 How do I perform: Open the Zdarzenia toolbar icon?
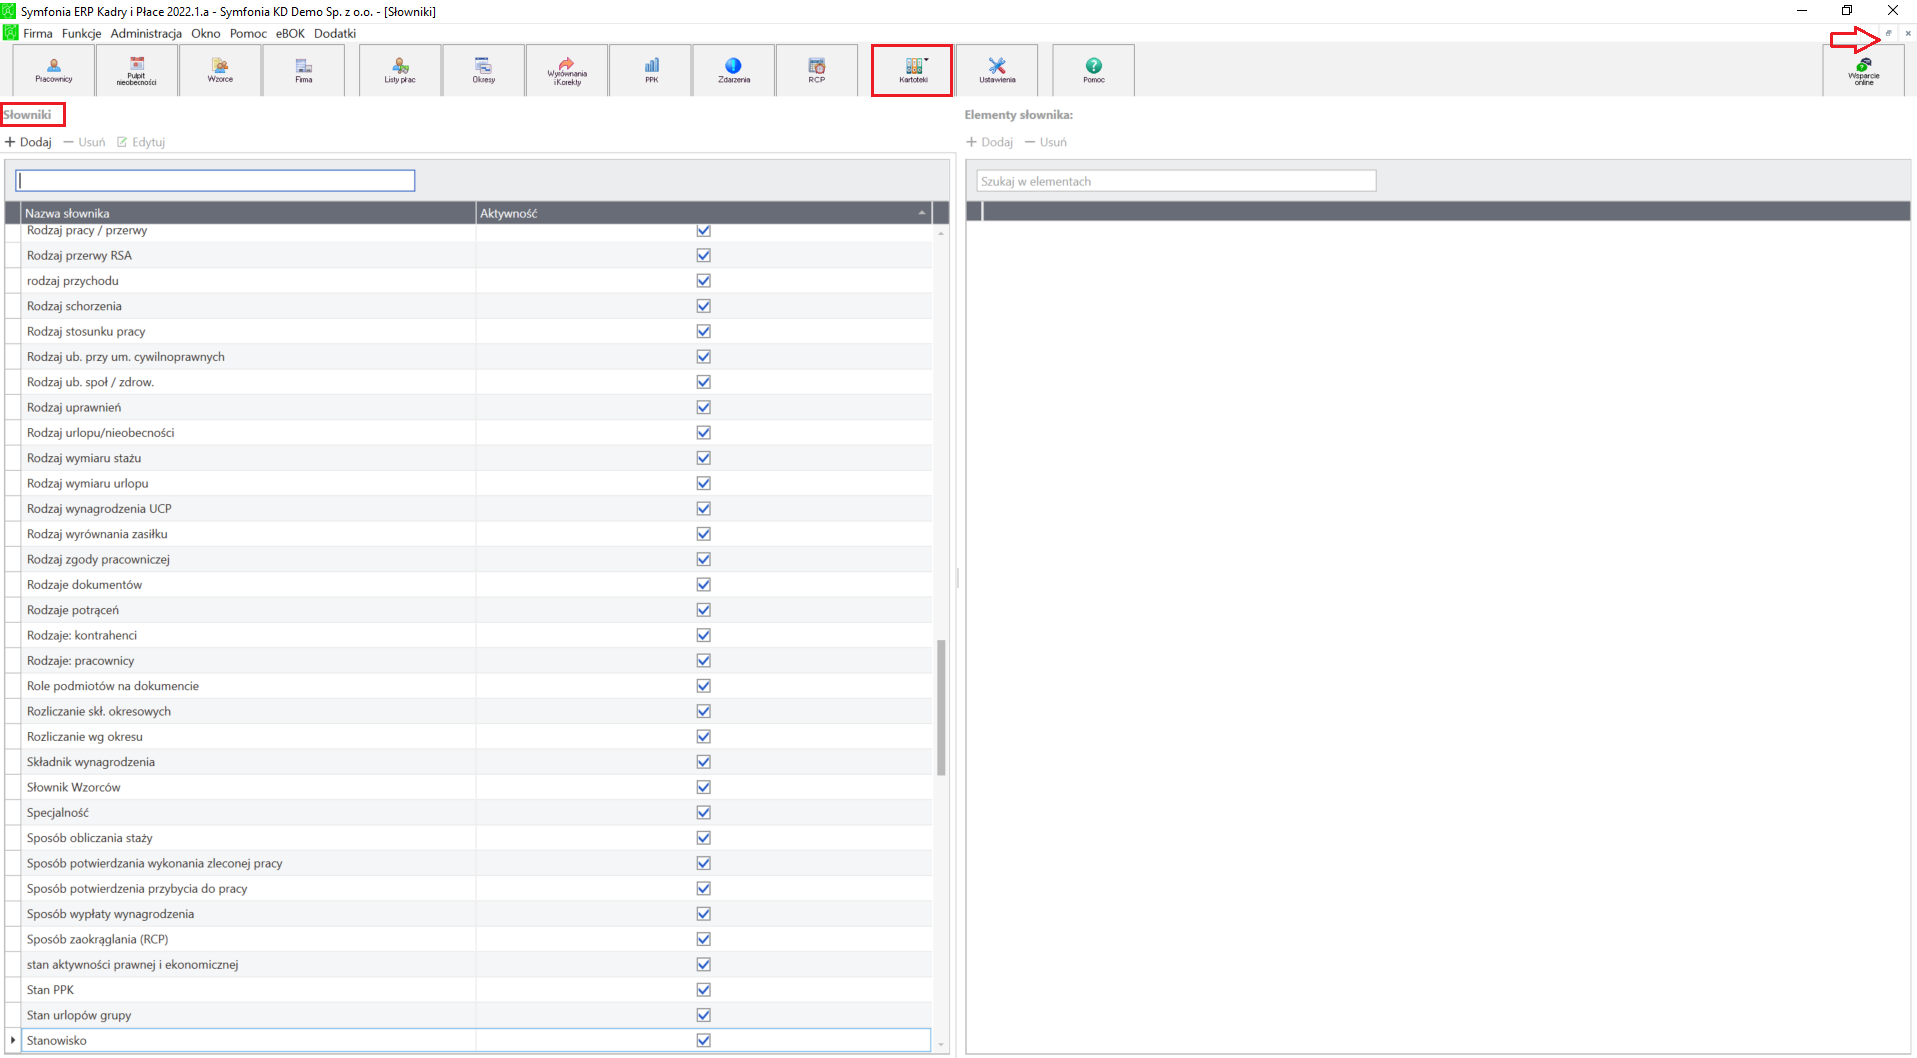(x=734, y=70)
